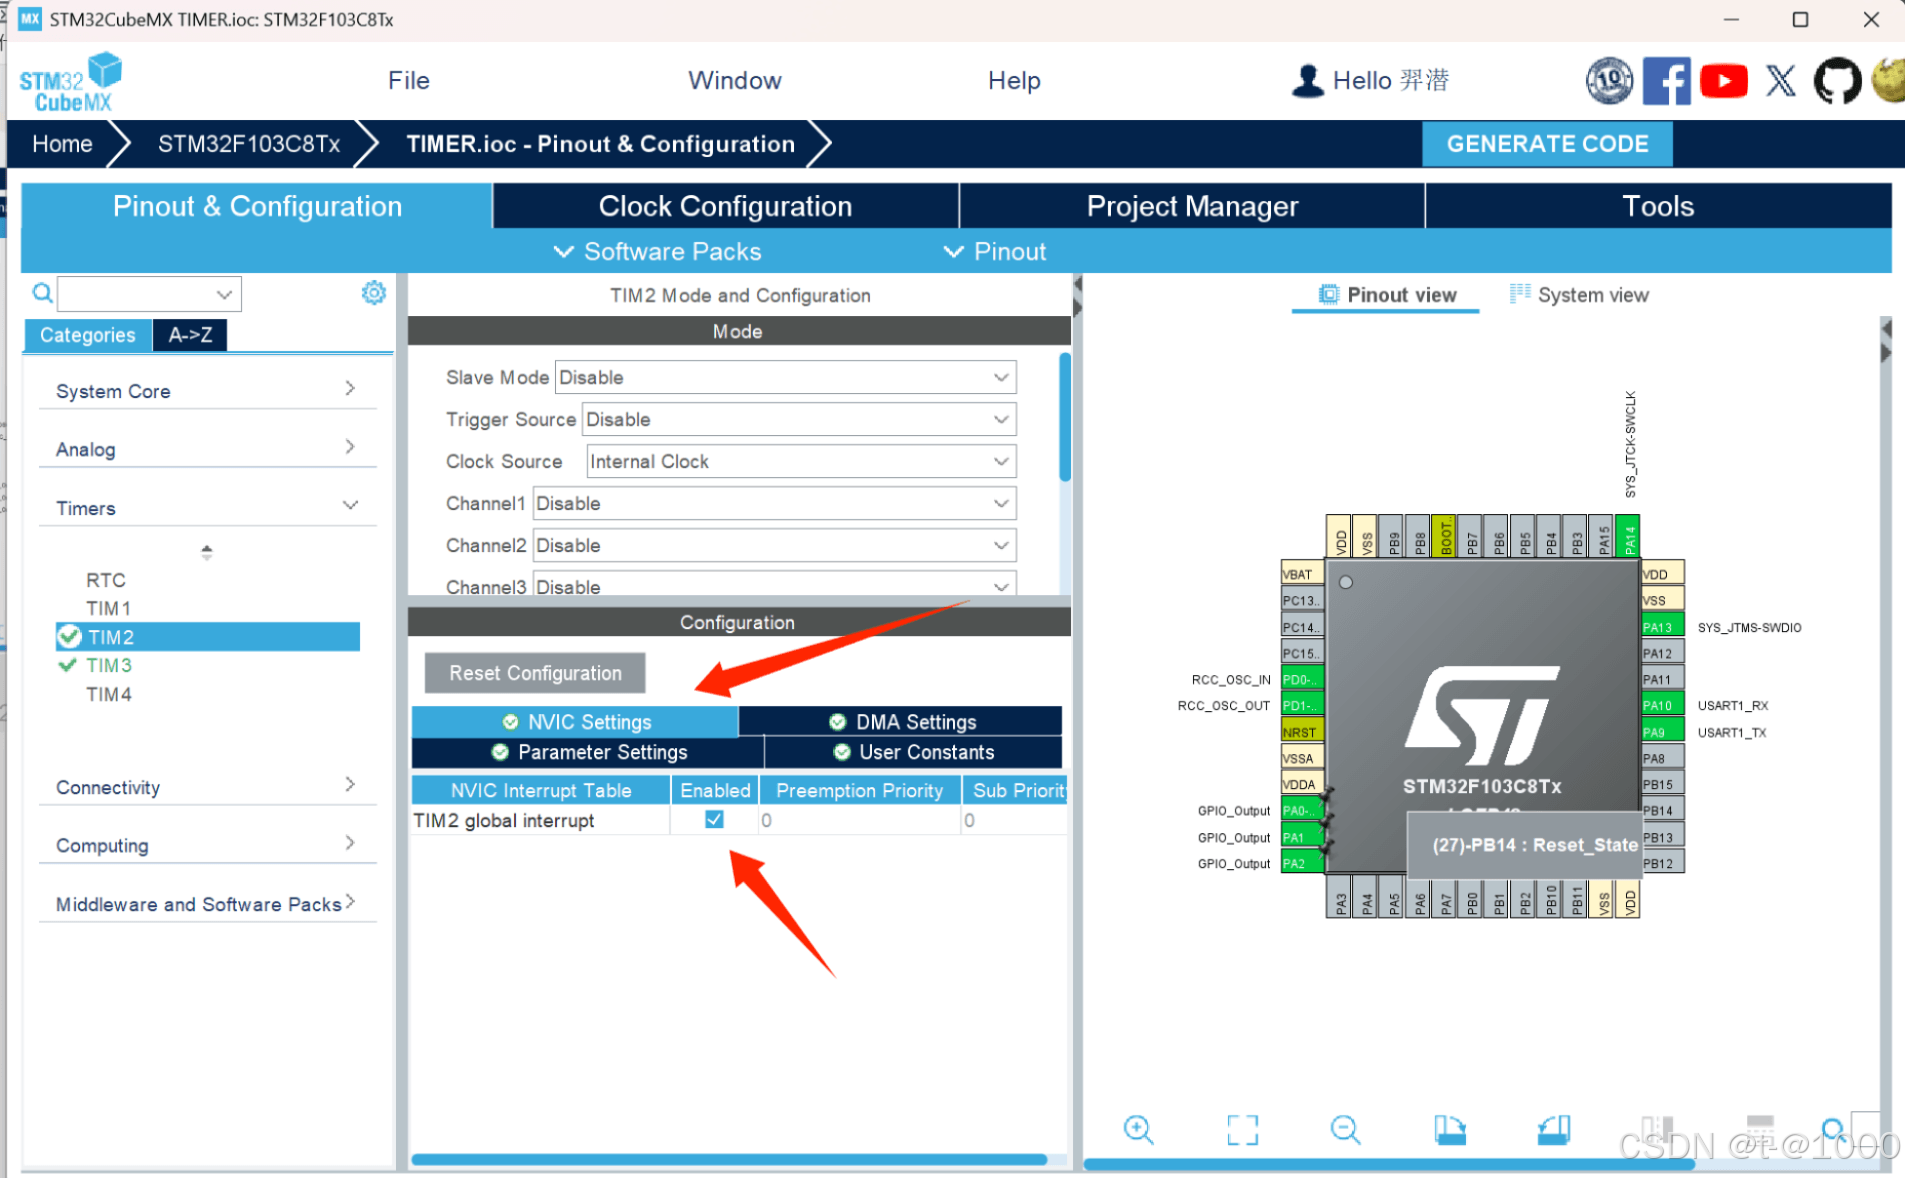This screenshot has width=1905, height=1178.
Task: Expand Middleware and Software Packs category
Action: [x=207, y=904]
